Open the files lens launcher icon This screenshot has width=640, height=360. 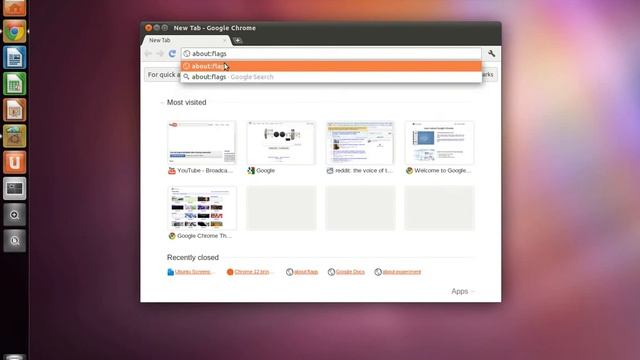pos(15,241)
